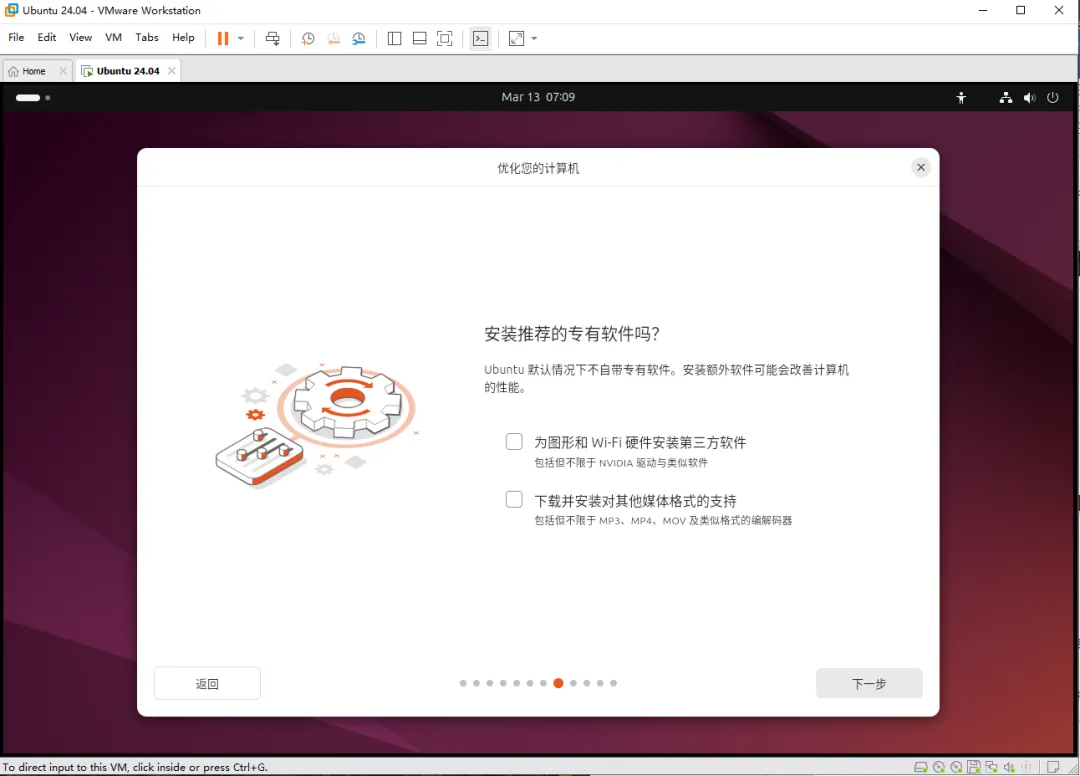Send Ctrl+Alt+Del to the VM
The width and height of the screenshot is (1080, 776).
(273, 39)
